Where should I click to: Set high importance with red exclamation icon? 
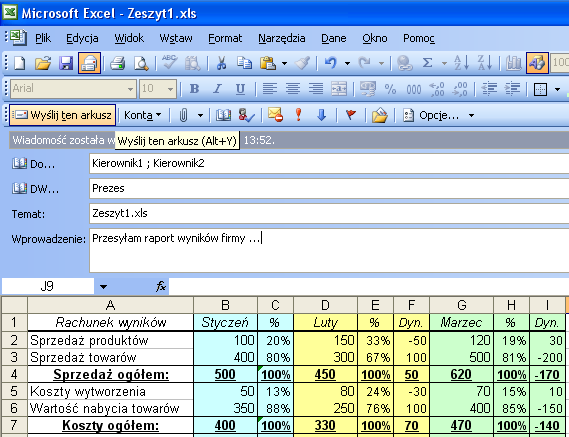click(298, 115)
